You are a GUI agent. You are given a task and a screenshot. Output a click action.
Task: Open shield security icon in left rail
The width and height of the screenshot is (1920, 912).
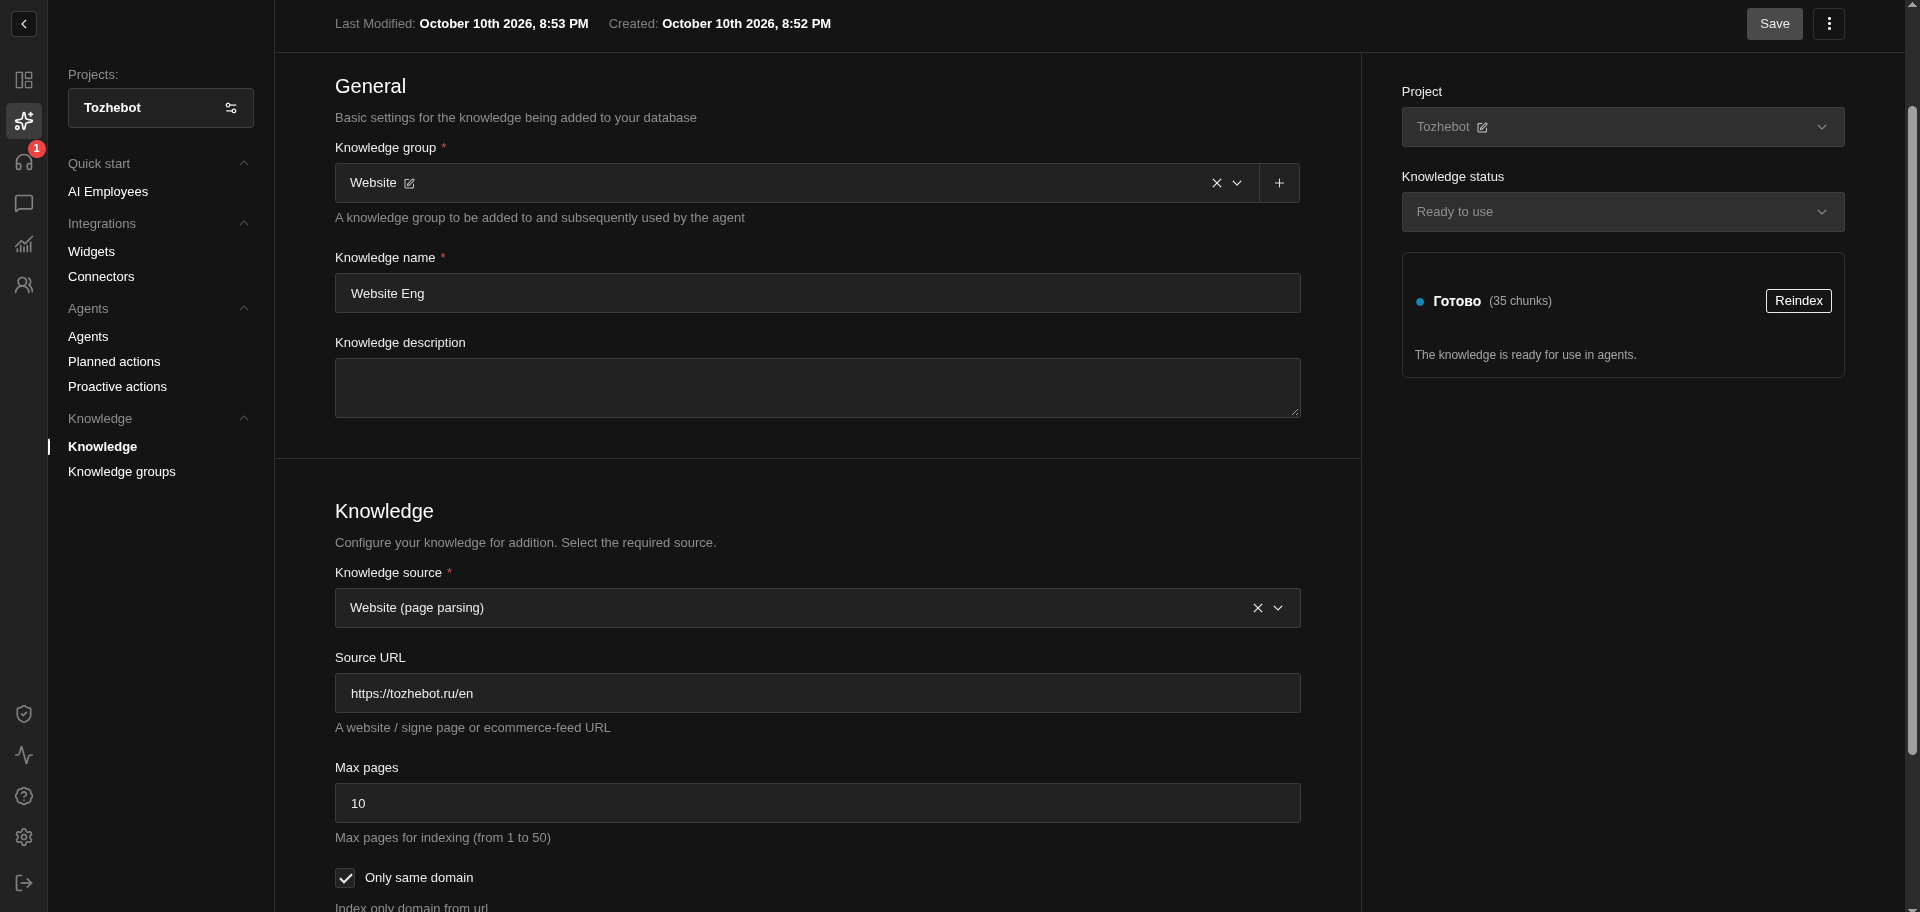tap(24, 714)
